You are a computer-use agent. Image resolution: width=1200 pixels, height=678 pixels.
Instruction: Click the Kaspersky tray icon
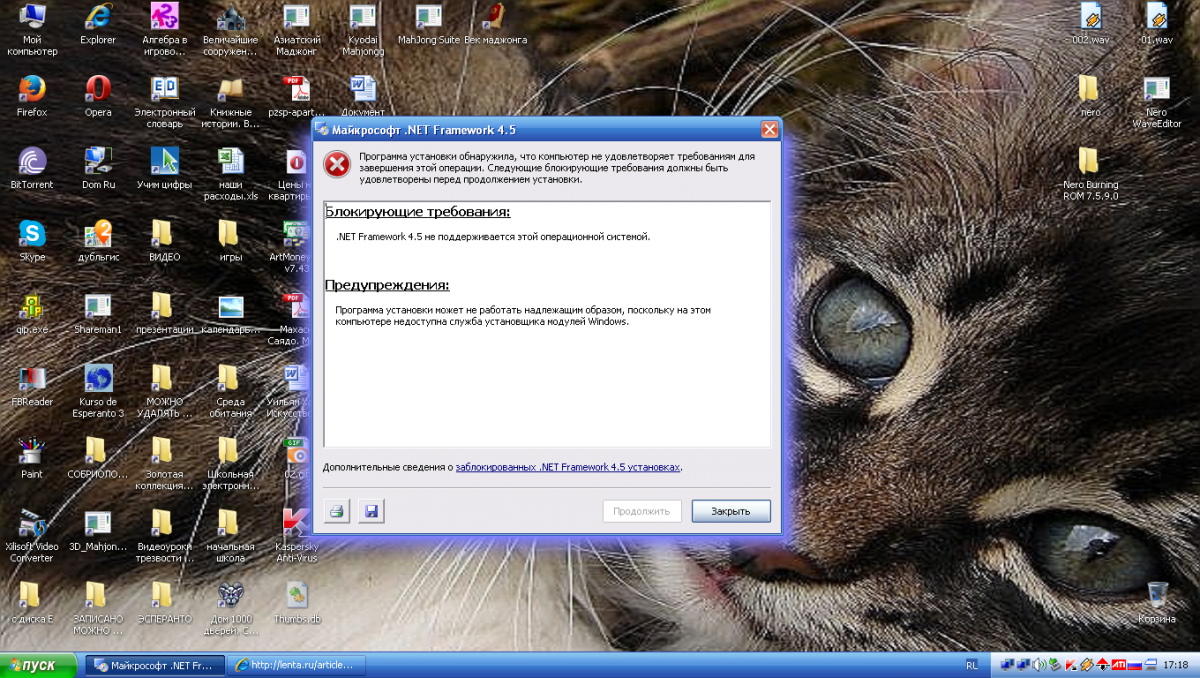pos(1071,665)
